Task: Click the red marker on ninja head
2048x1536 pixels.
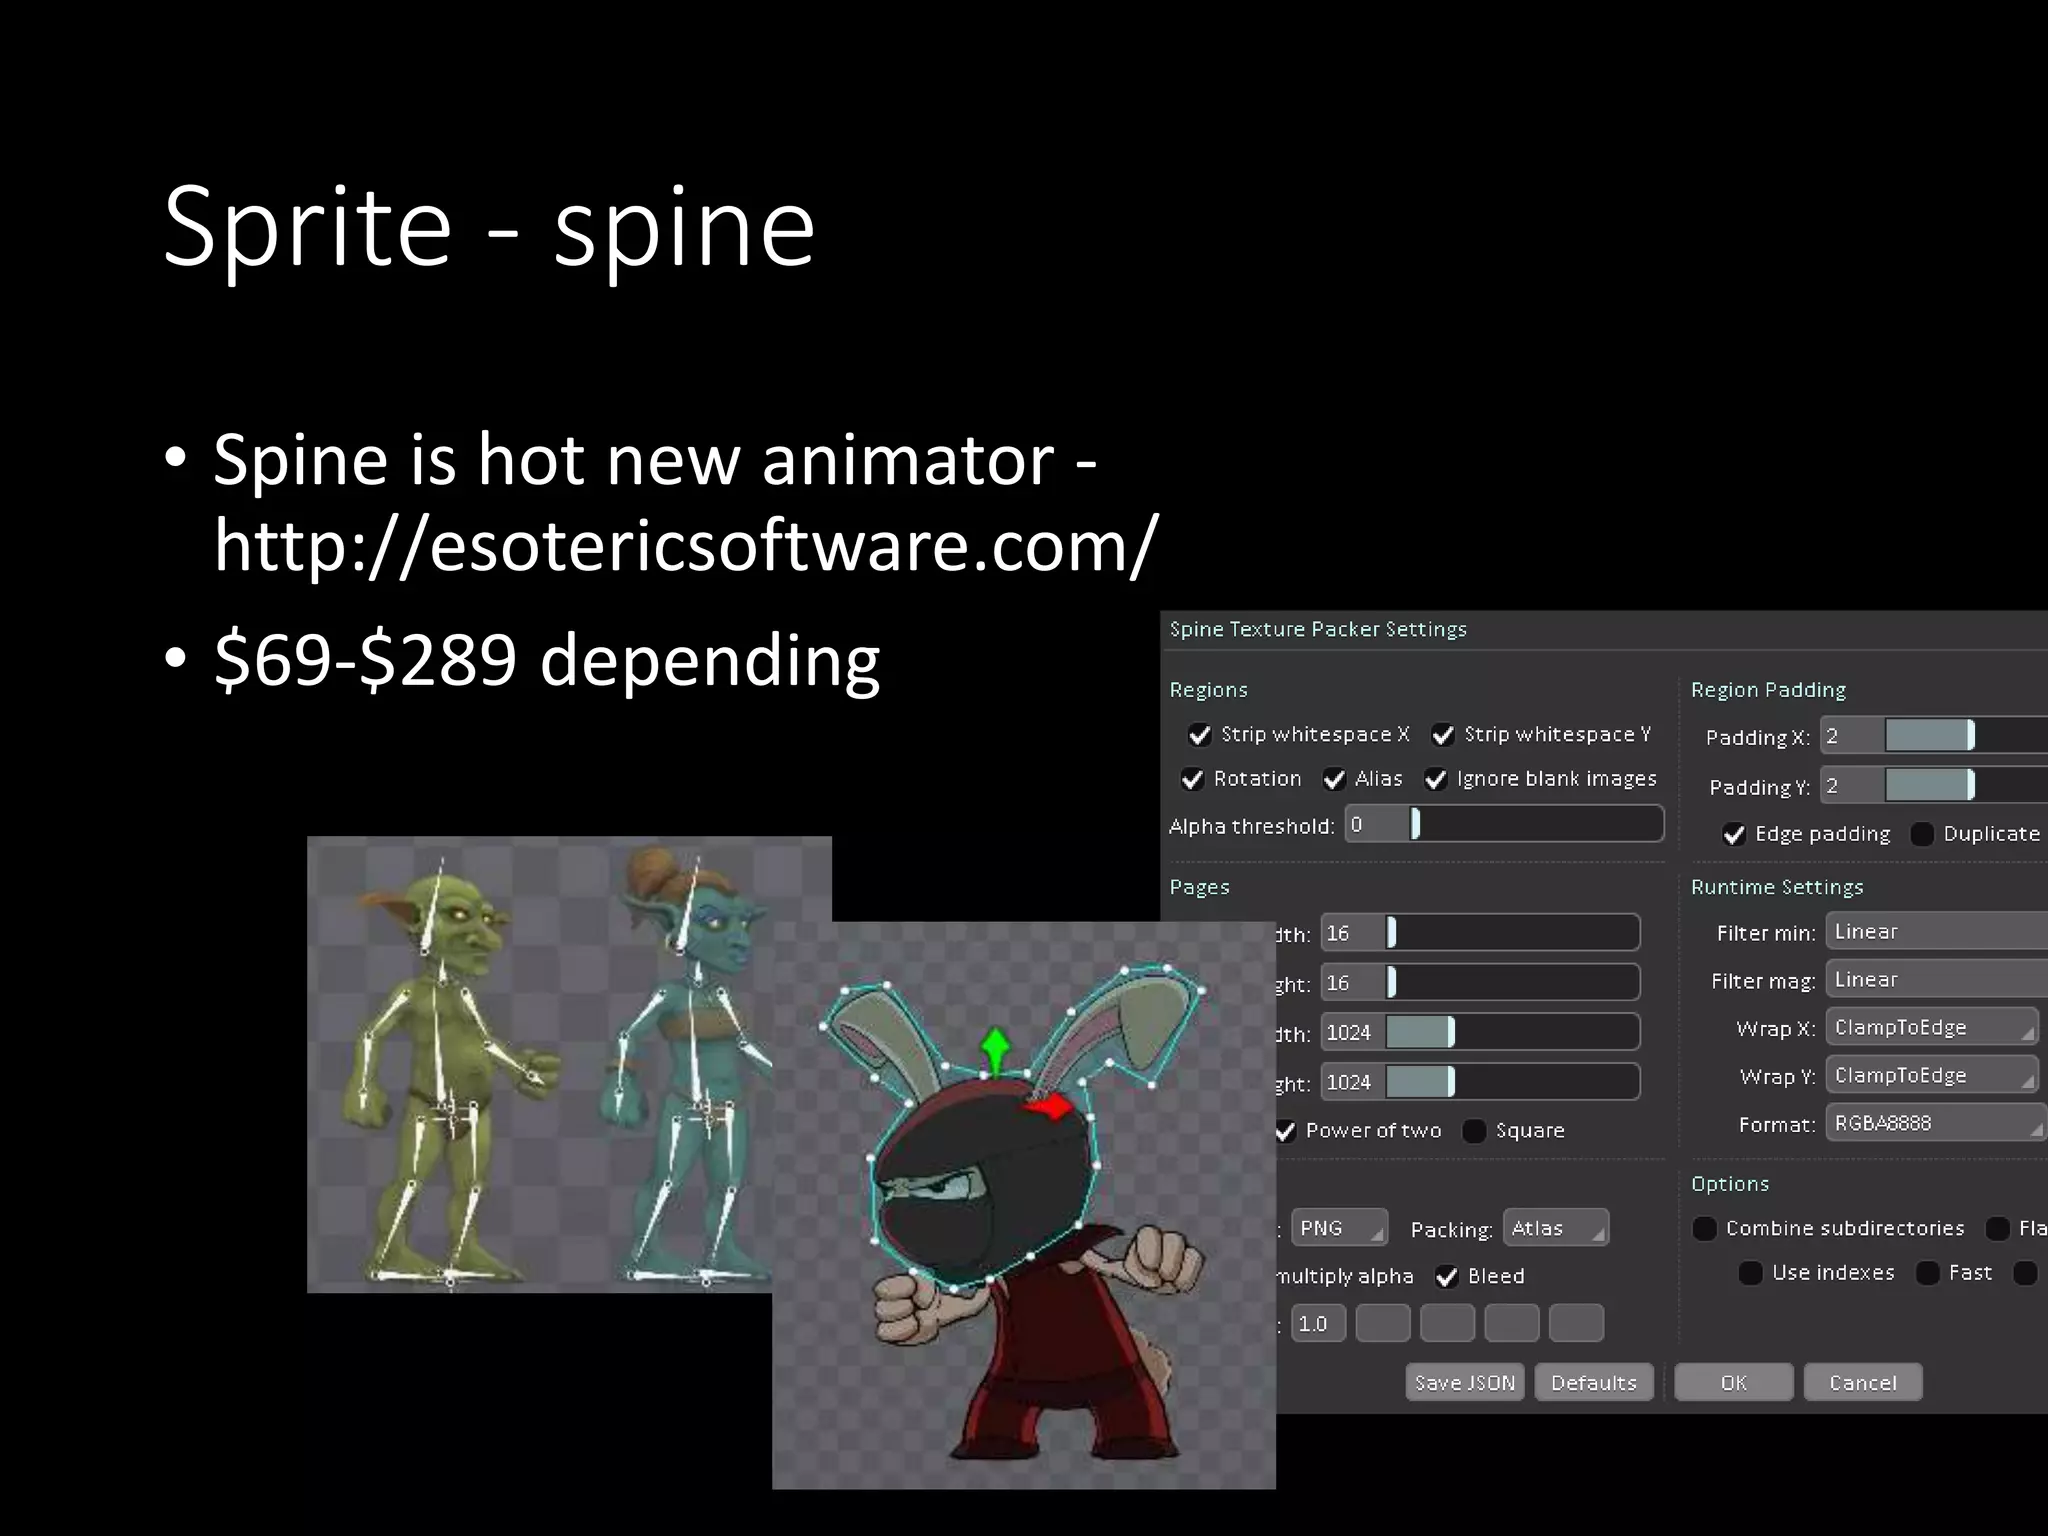Action: (1049, 1106)
